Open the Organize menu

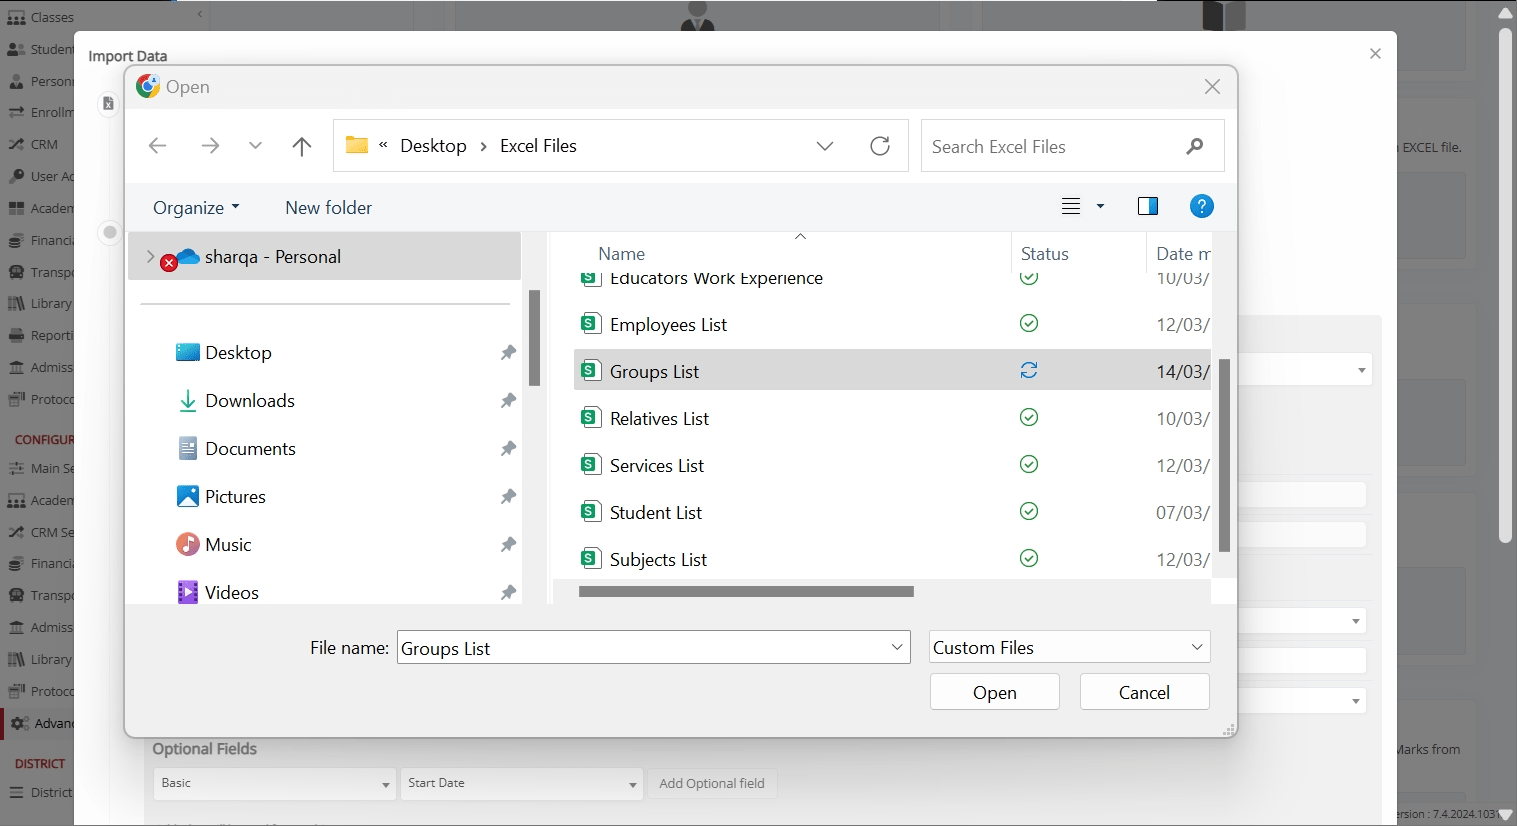click(196, 207)
